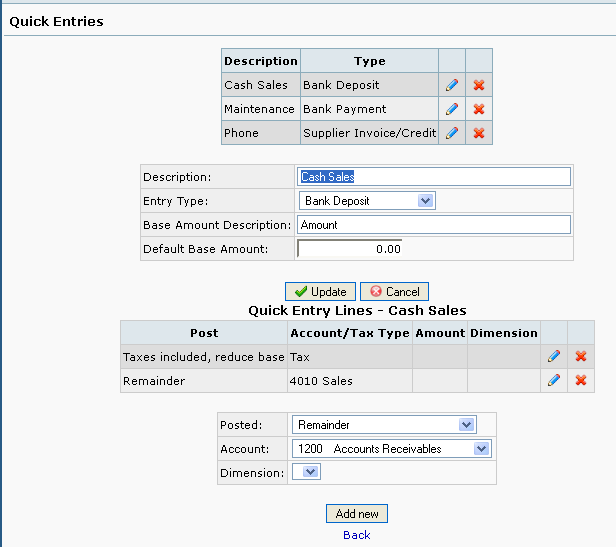Open the Dimension dropdown

click(306, 472)
